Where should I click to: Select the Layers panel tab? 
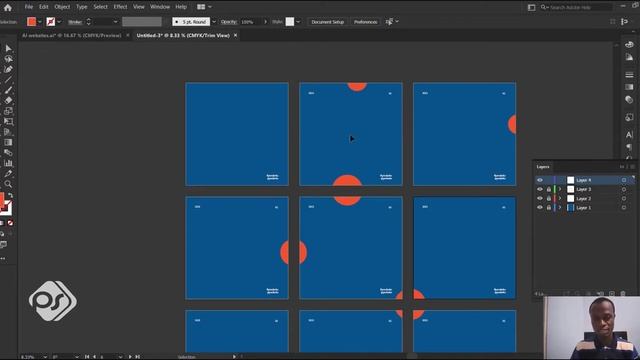coord(543,167)
